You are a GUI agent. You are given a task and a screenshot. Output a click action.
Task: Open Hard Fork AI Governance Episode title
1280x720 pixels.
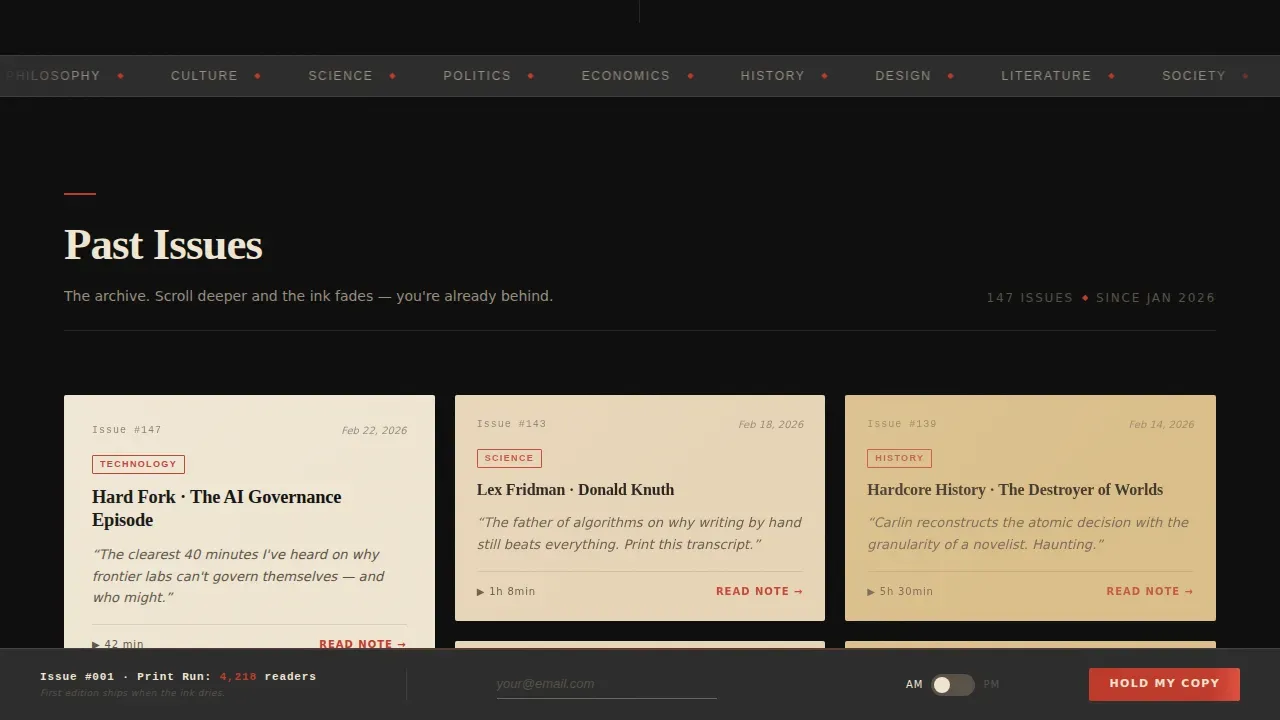(217, 508)
